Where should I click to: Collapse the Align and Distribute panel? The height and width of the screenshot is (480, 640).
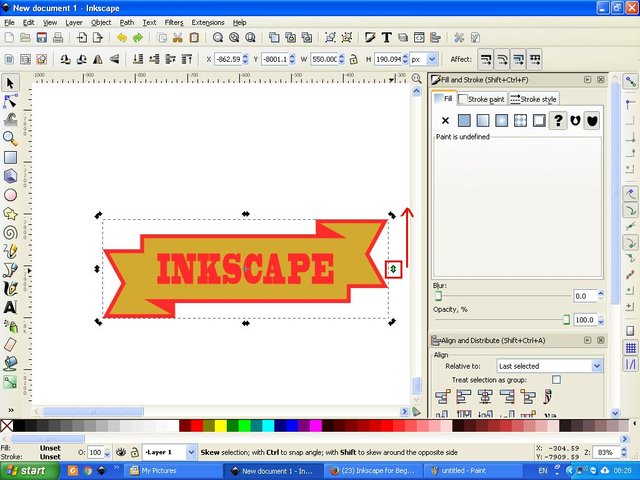click(x=587, y=340)
